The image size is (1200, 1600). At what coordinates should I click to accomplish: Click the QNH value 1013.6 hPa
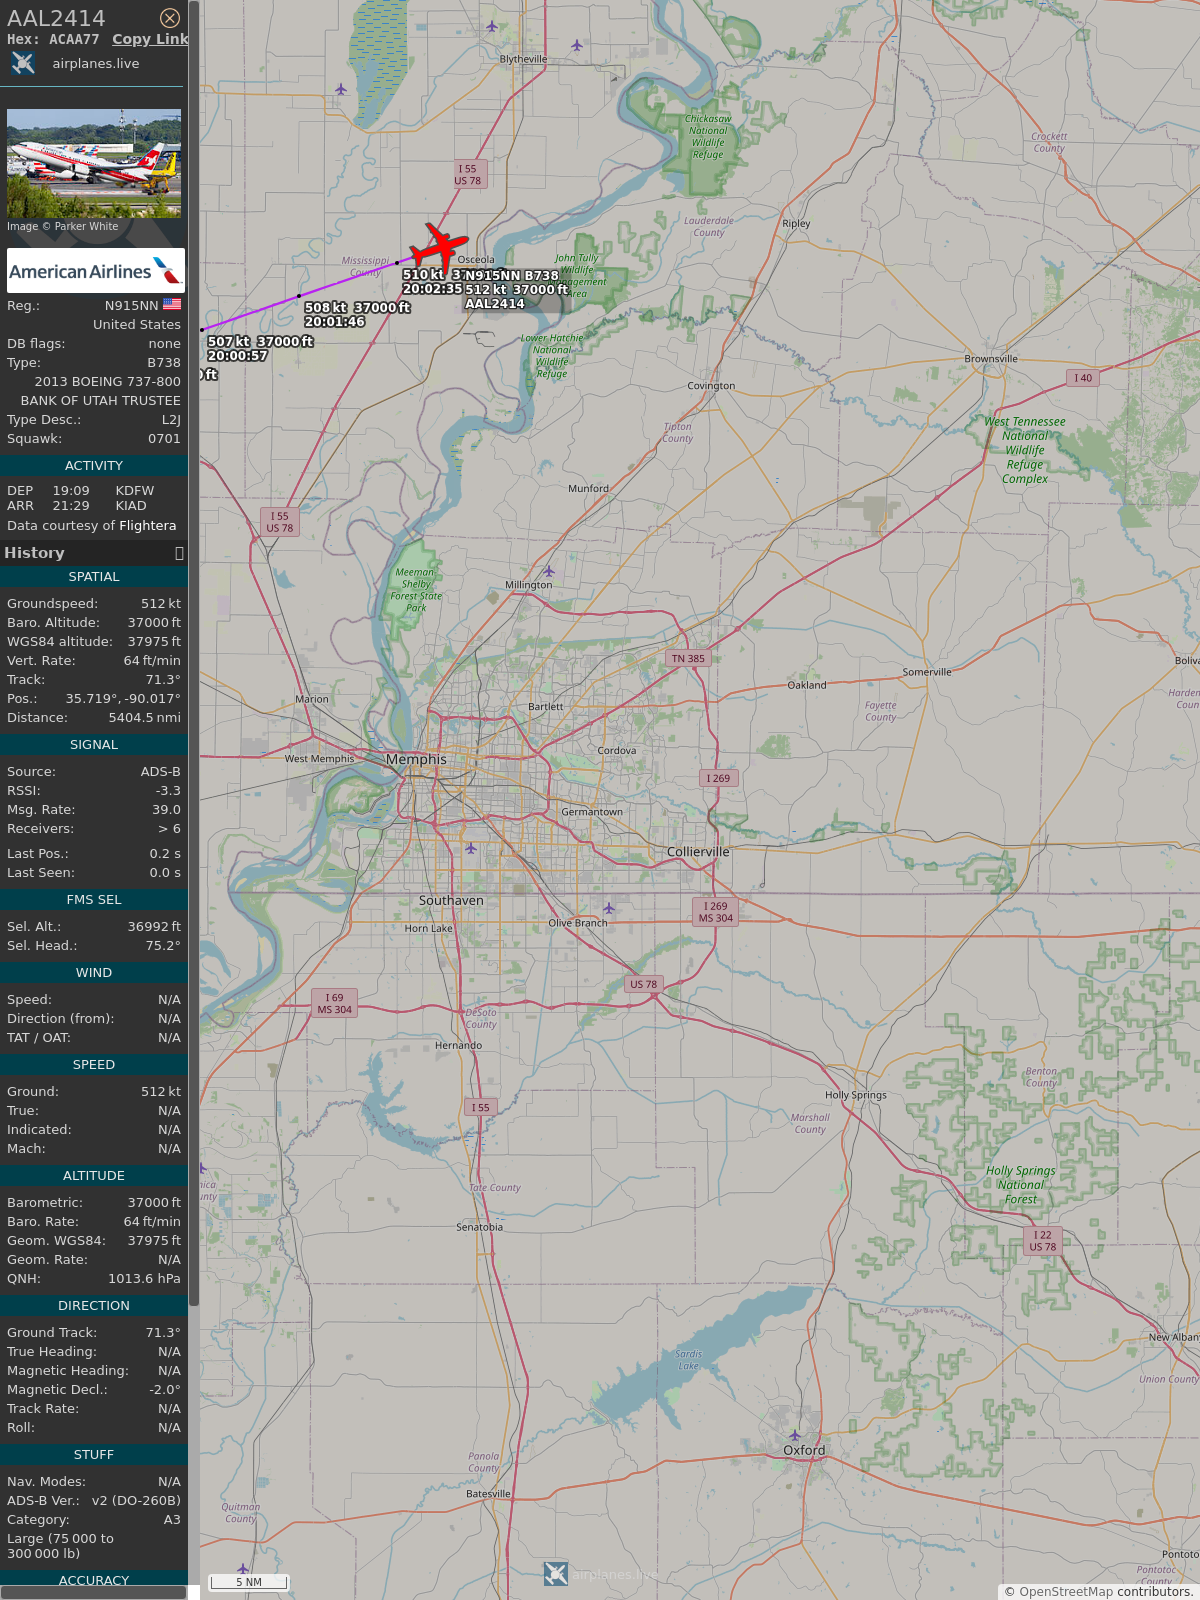145,1279
